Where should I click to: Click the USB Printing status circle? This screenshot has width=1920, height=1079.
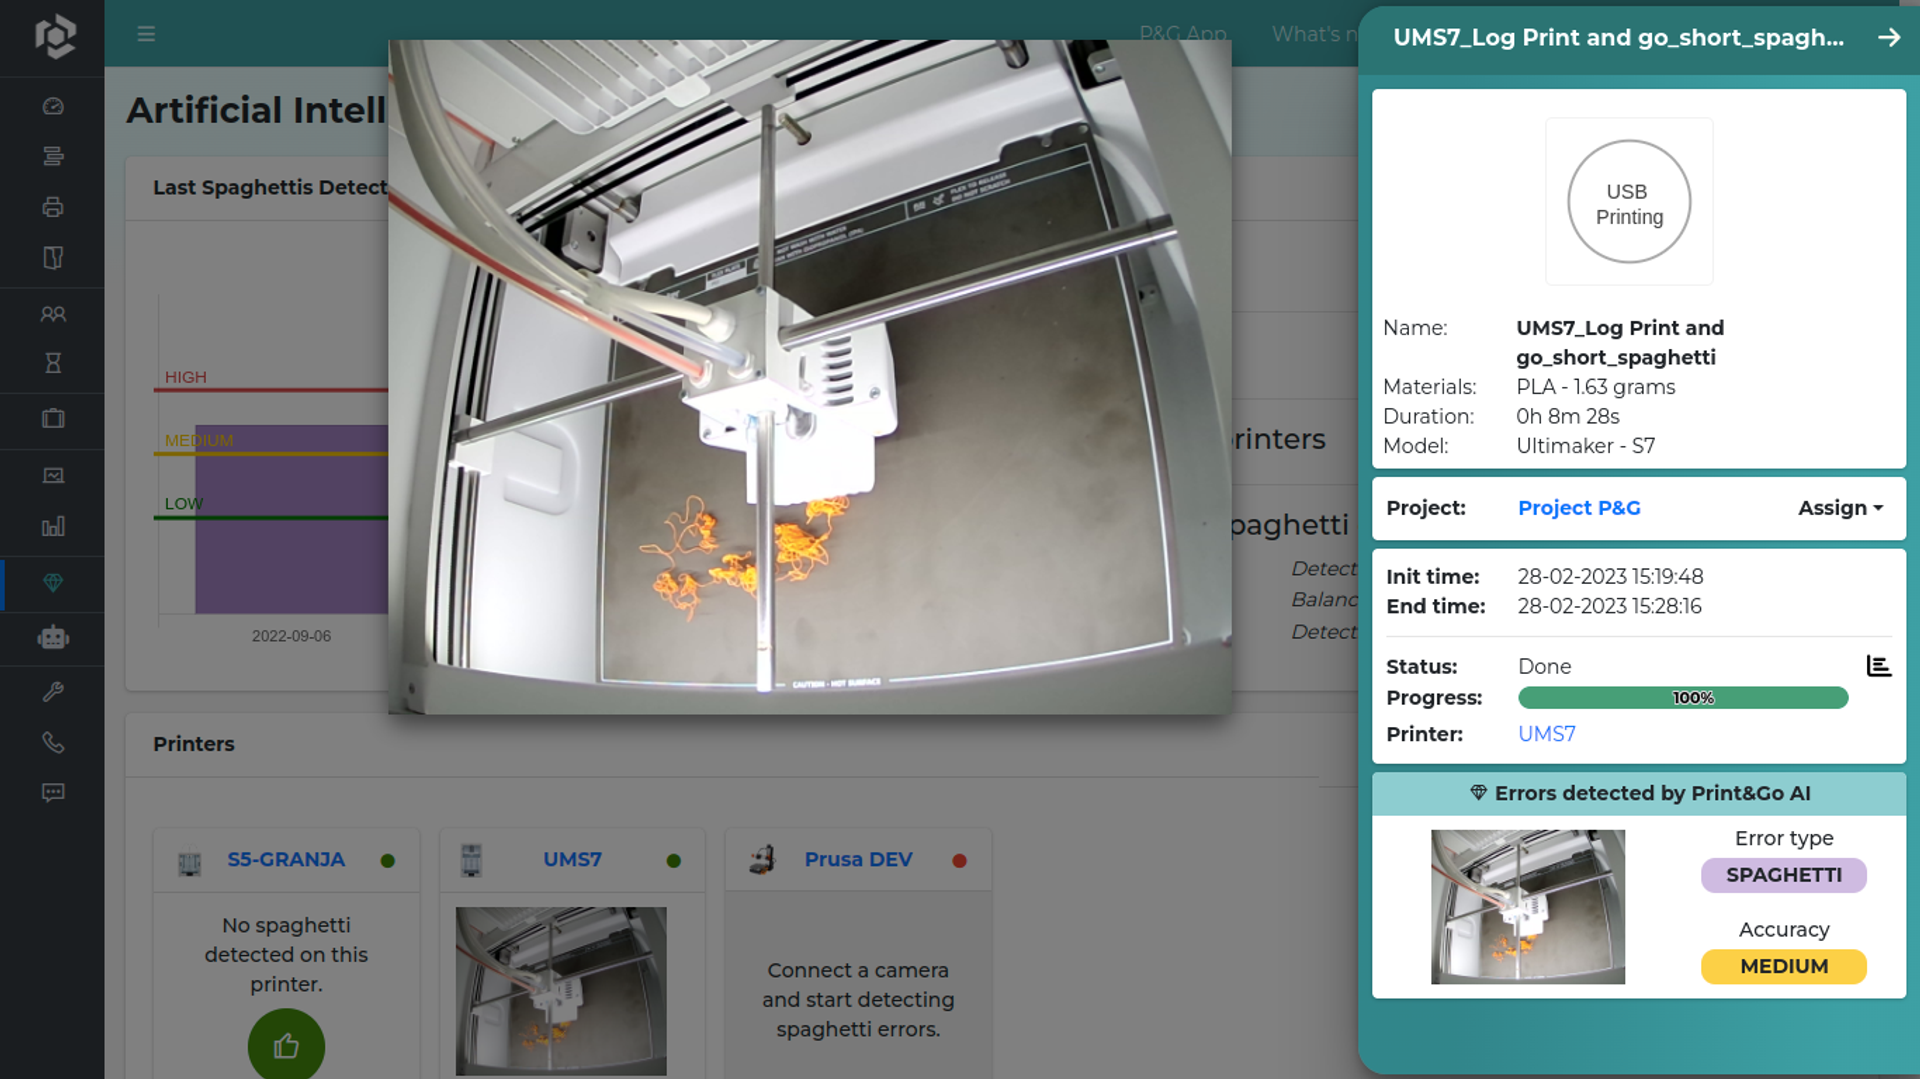coord(1629,203)
